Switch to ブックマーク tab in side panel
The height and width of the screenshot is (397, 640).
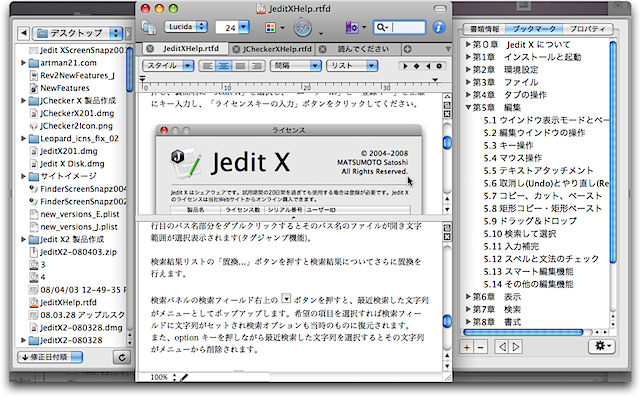click(x=534, y=29)
